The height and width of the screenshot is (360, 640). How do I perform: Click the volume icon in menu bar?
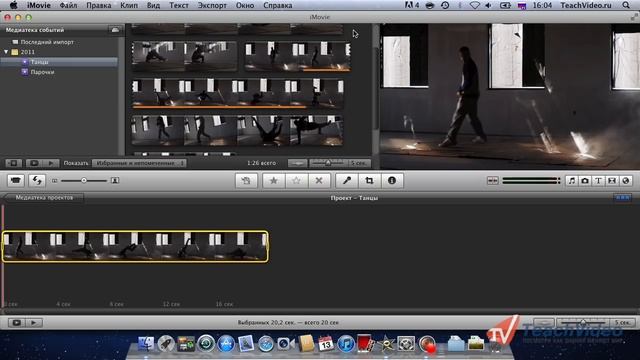(x=489, y=5)
